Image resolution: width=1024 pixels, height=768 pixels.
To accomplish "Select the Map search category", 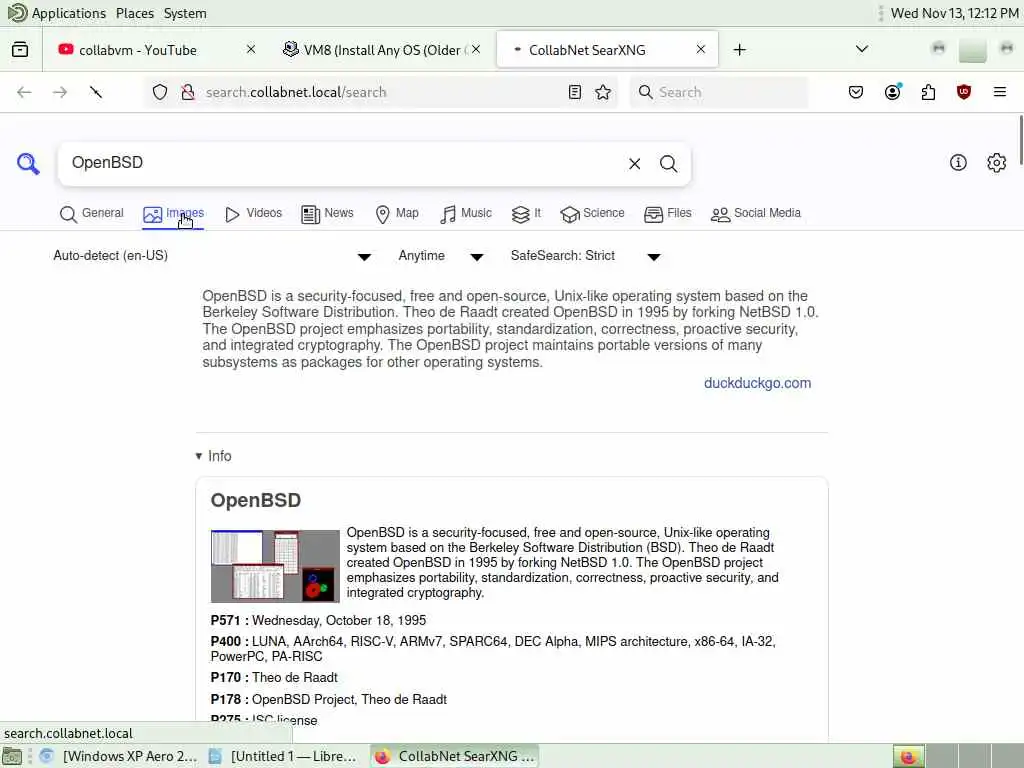I will [397, 214].
